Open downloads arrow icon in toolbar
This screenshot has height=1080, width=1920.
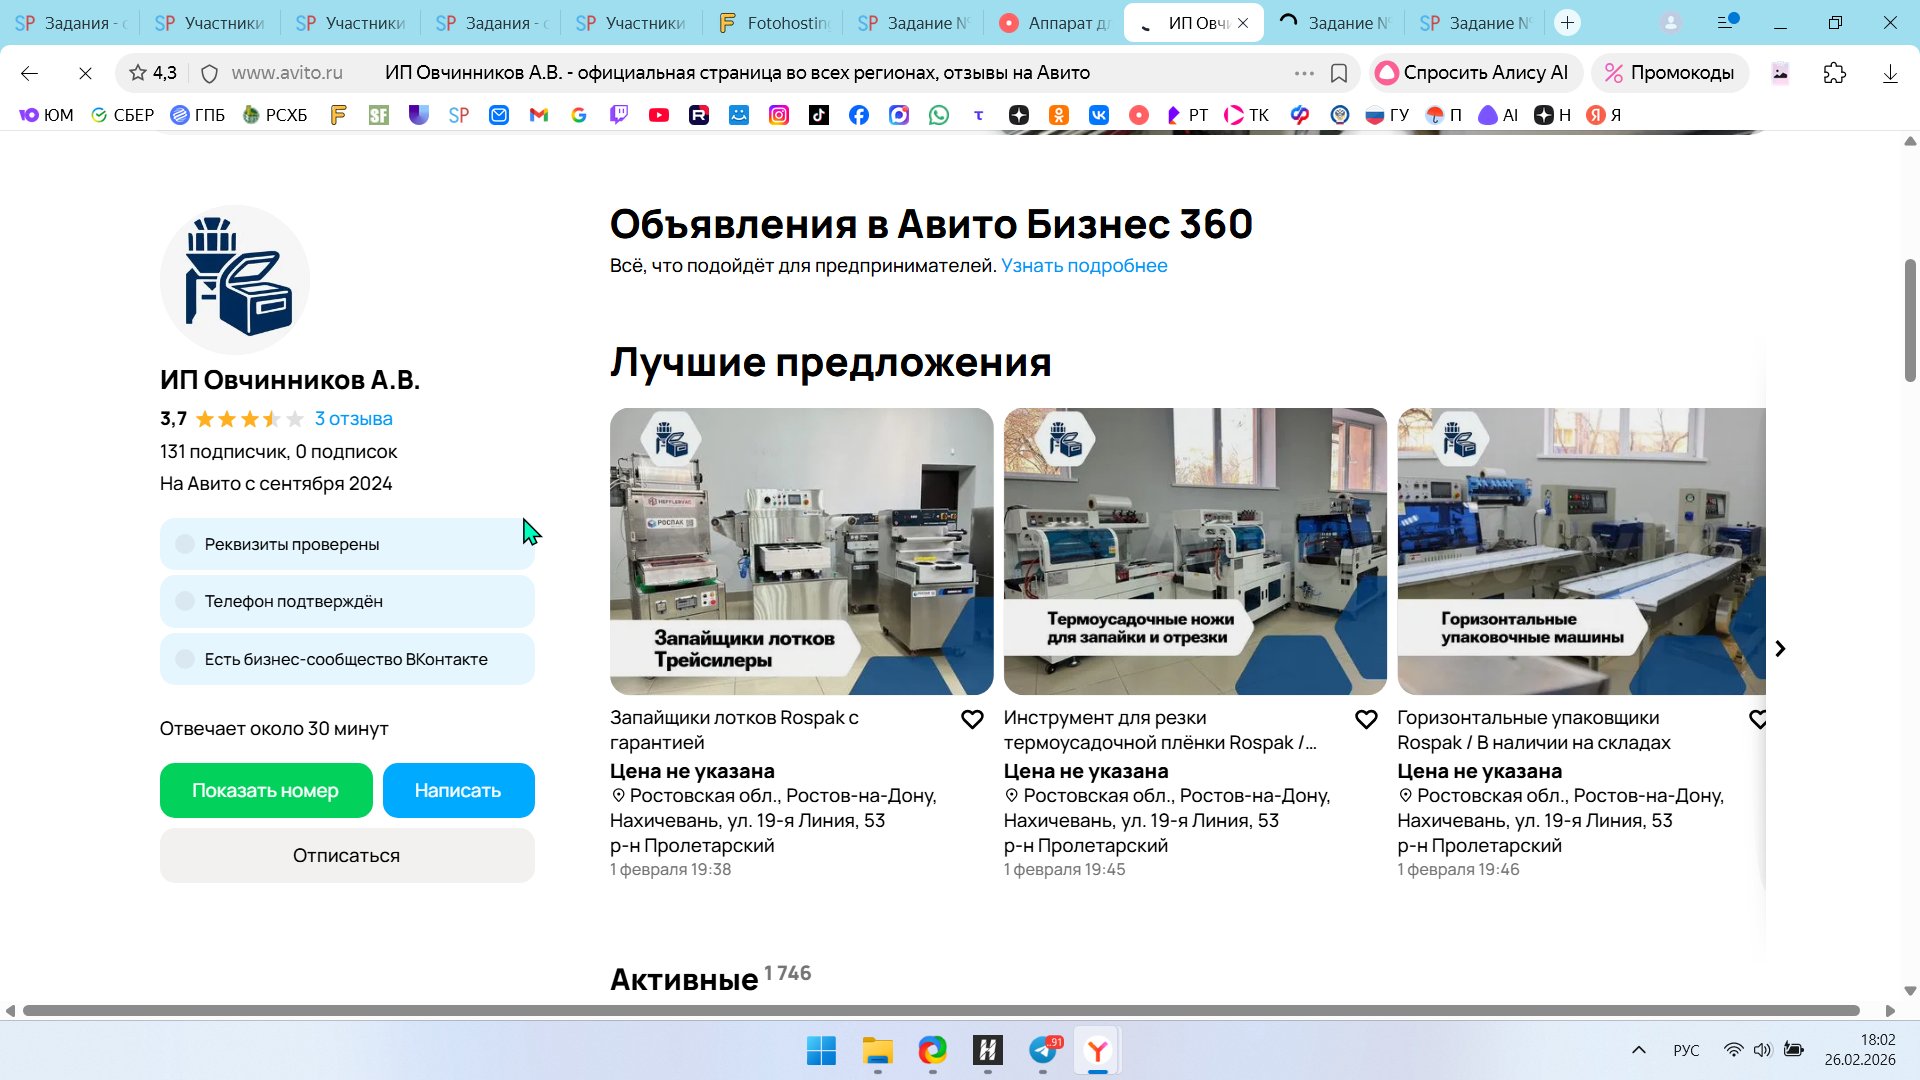coord(1890,73)
